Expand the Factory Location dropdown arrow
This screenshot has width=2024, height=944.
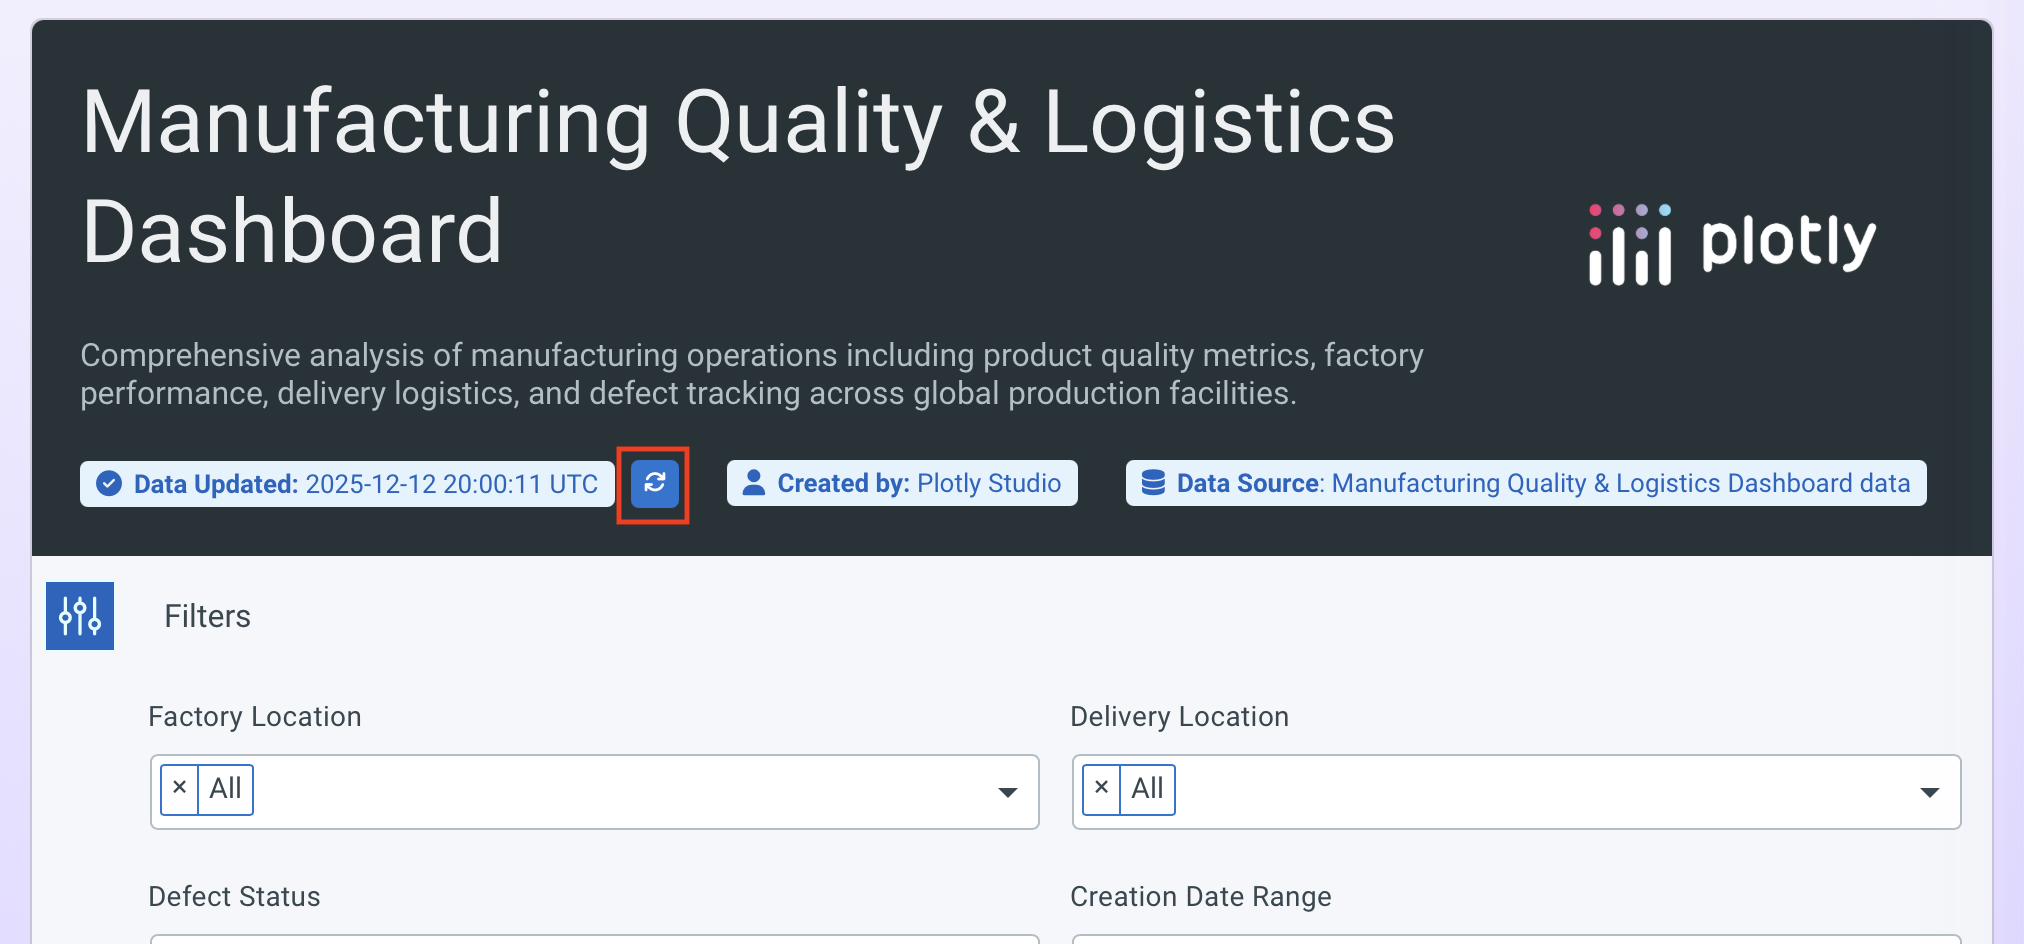click(1008, 792)
